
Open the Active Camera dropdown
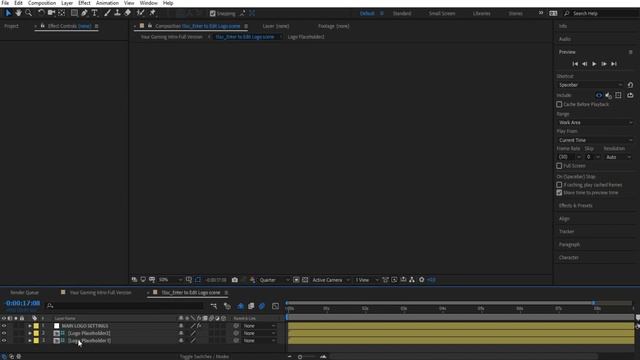[x=331, y=280]
